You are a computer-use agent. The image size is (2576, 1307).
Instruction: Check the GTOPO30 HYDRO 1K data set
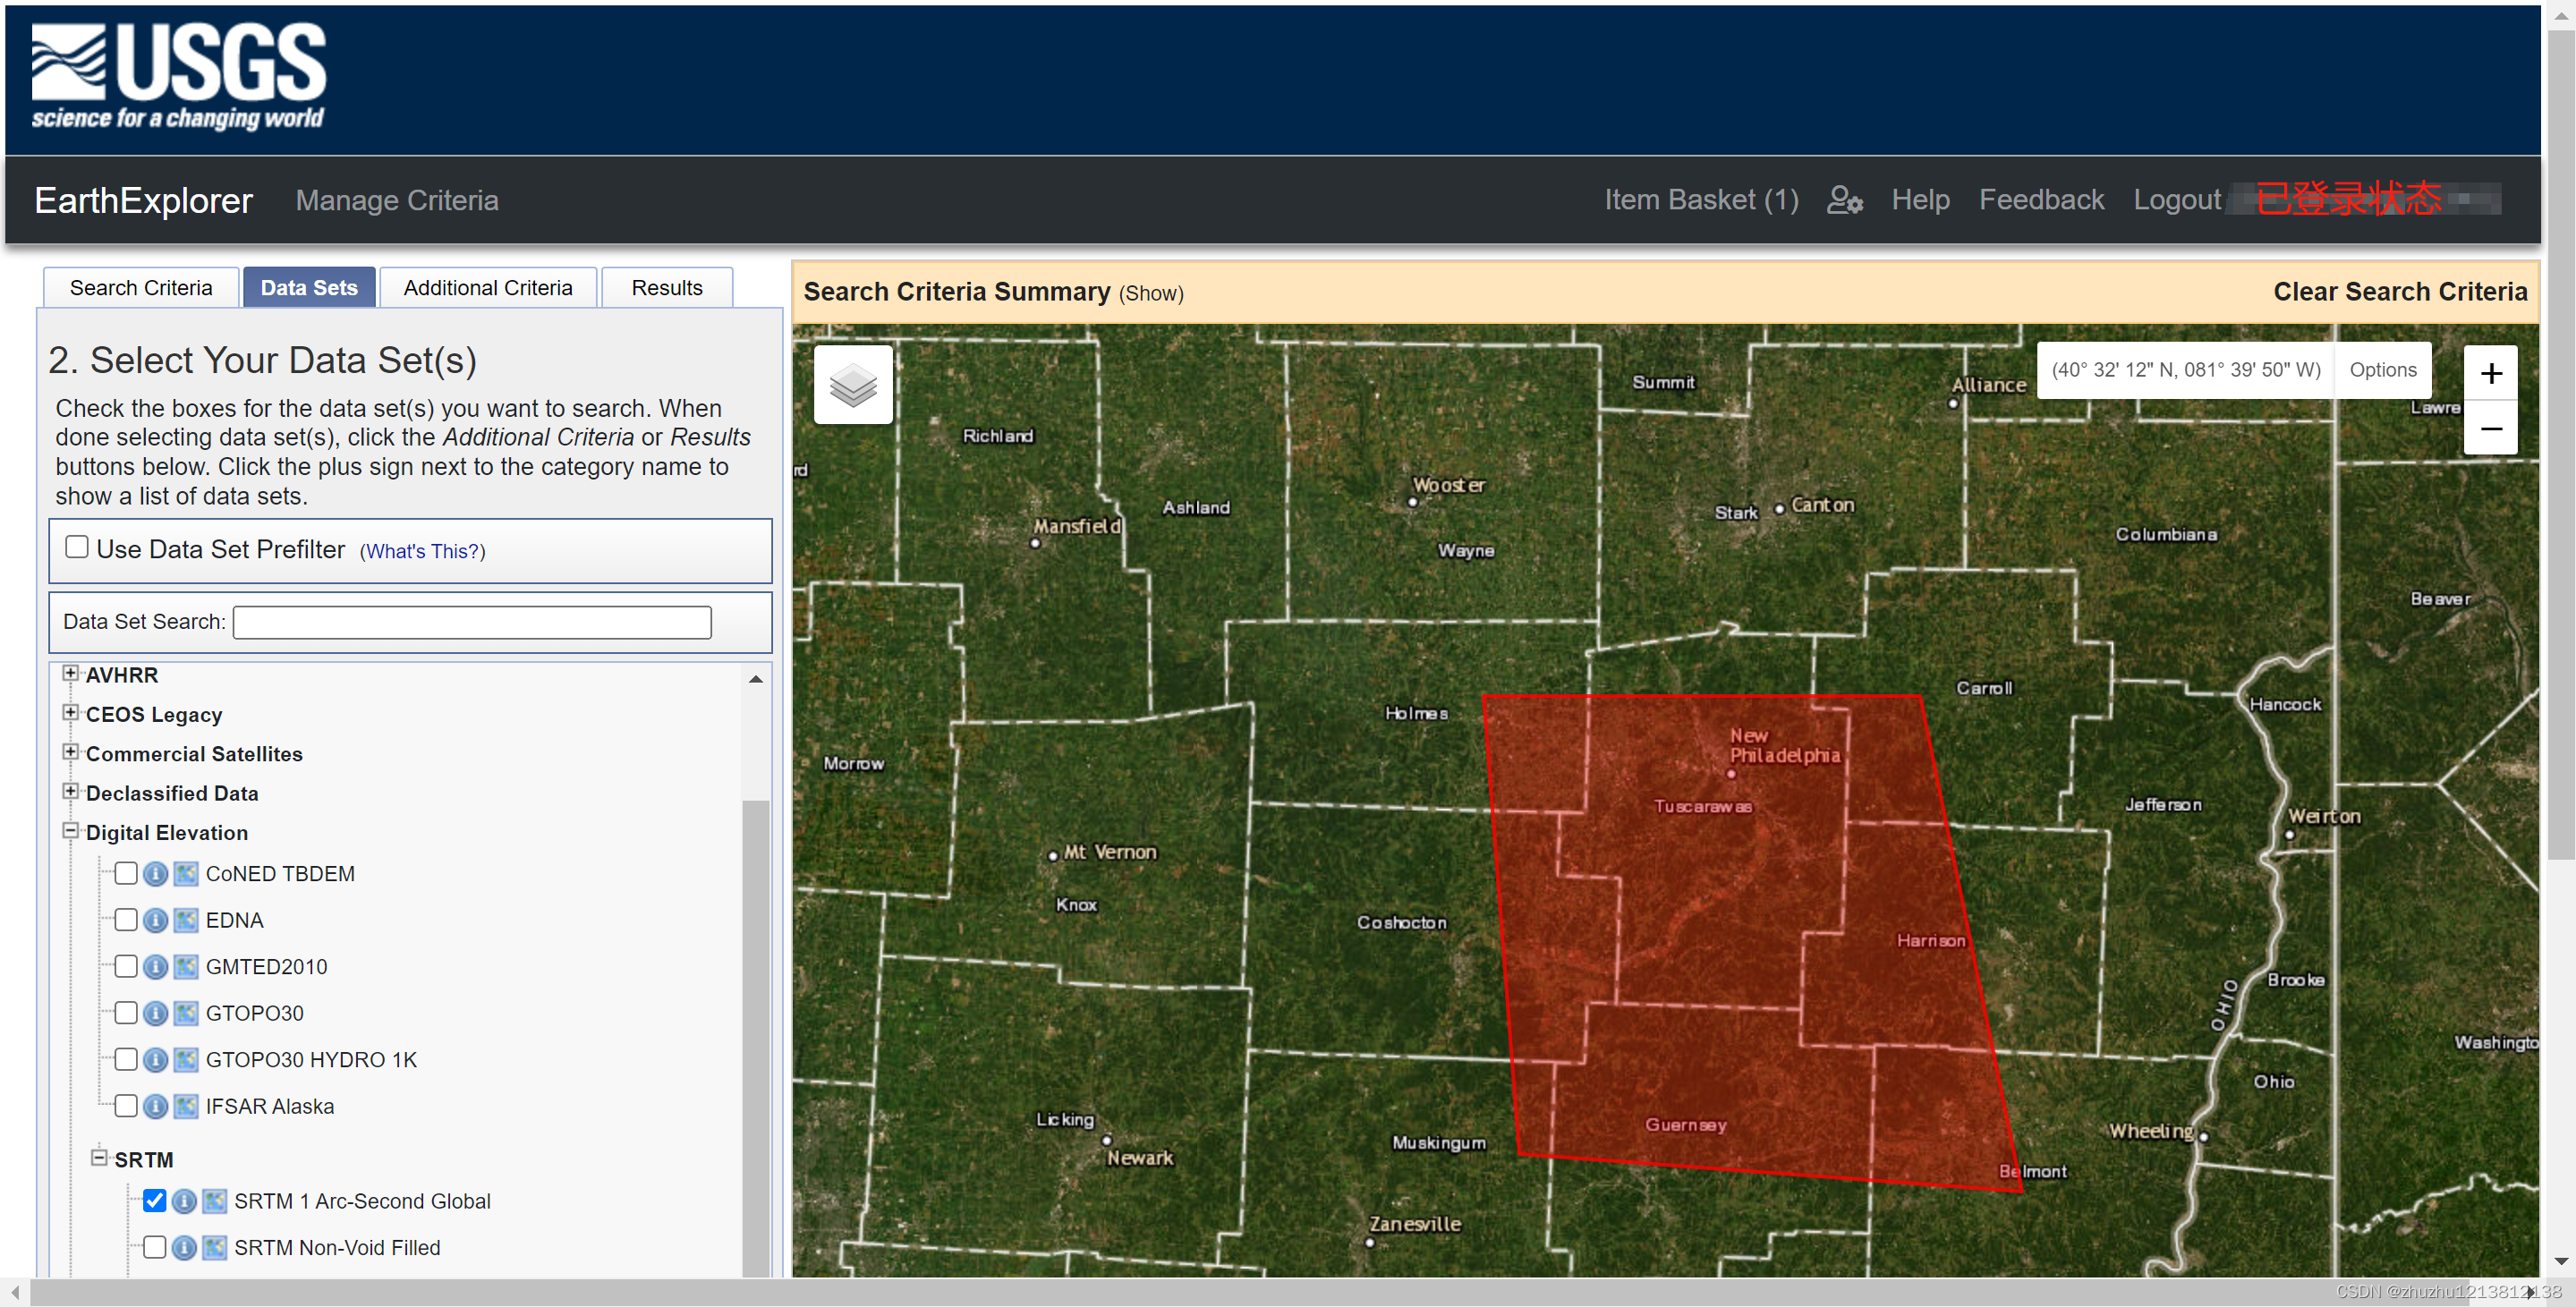(126, 1059)
